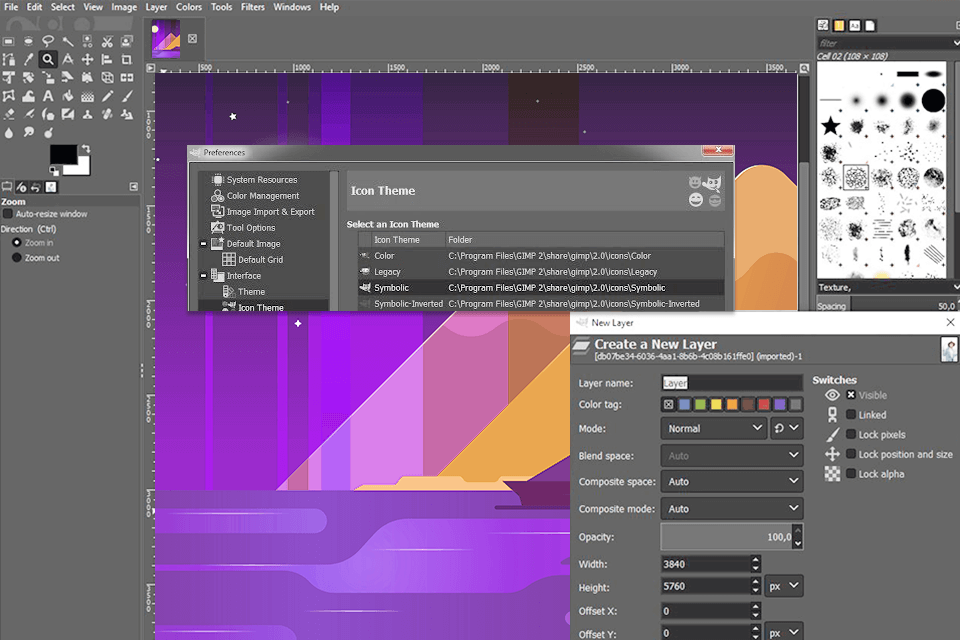This screenshot has width=960, height=640.
Task: Select the Fuzzy Select tool
Action: pyautogui.click(x=67, y=41)
